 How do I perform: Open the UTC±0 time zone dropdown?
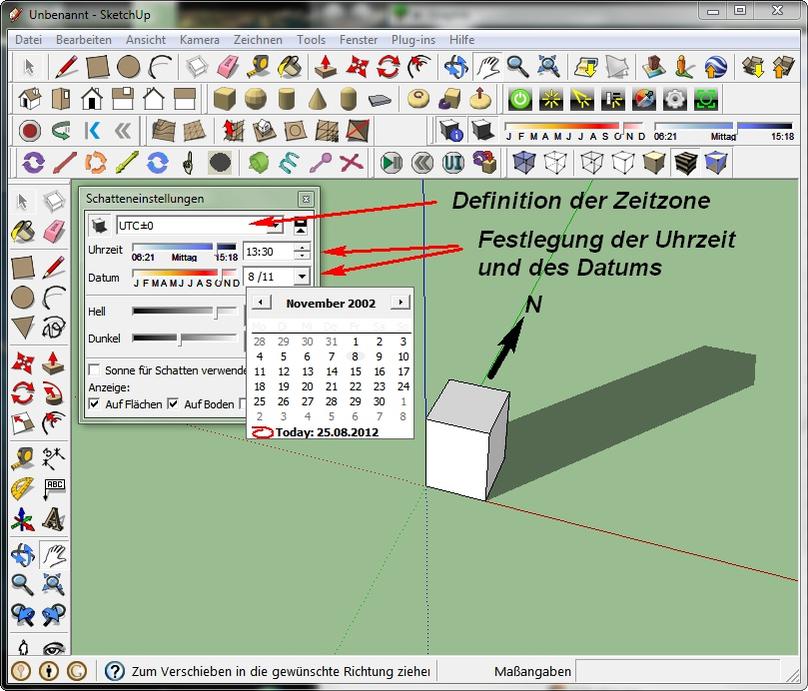click(276, 226)
